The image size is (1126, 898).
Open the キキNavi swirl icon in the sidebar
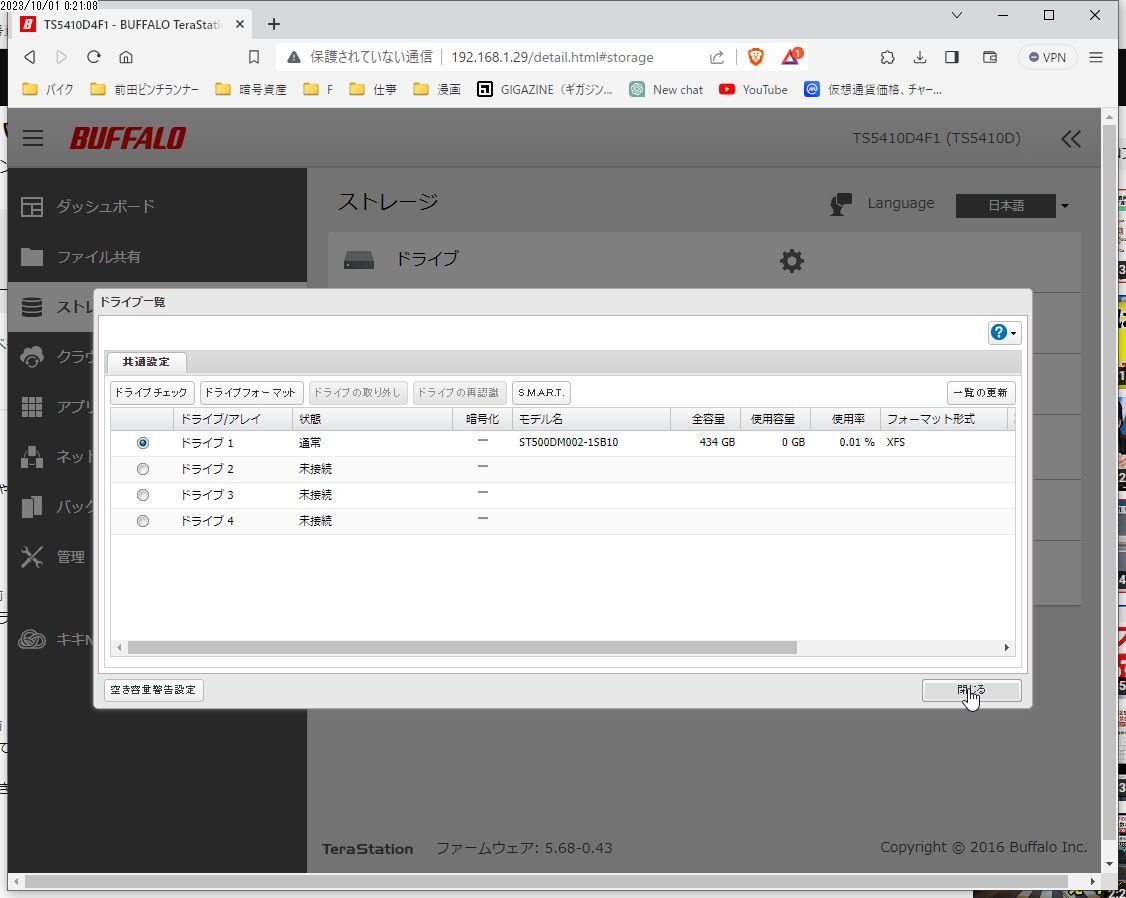(x=32, y=639)
